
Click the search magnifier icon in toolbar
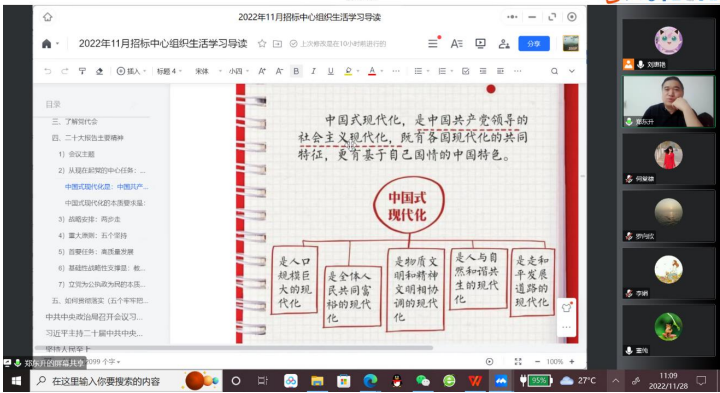(x=554, y=71)
